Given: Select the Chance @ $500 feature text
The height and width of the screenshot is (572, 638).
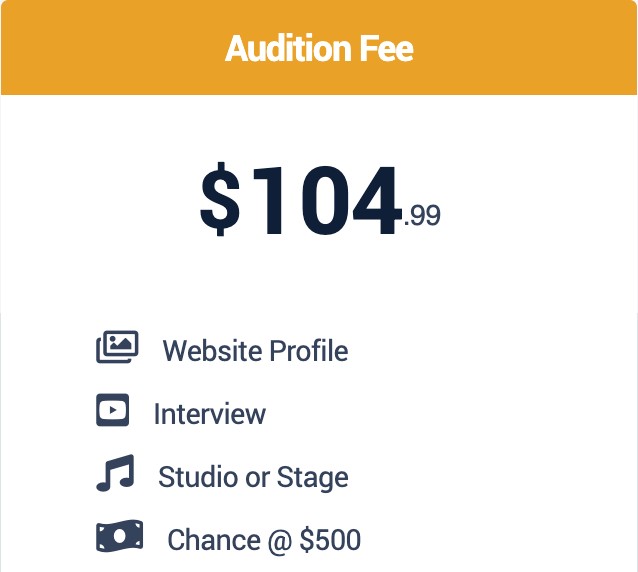Looking at the screenshot, I should pos(264,541).
